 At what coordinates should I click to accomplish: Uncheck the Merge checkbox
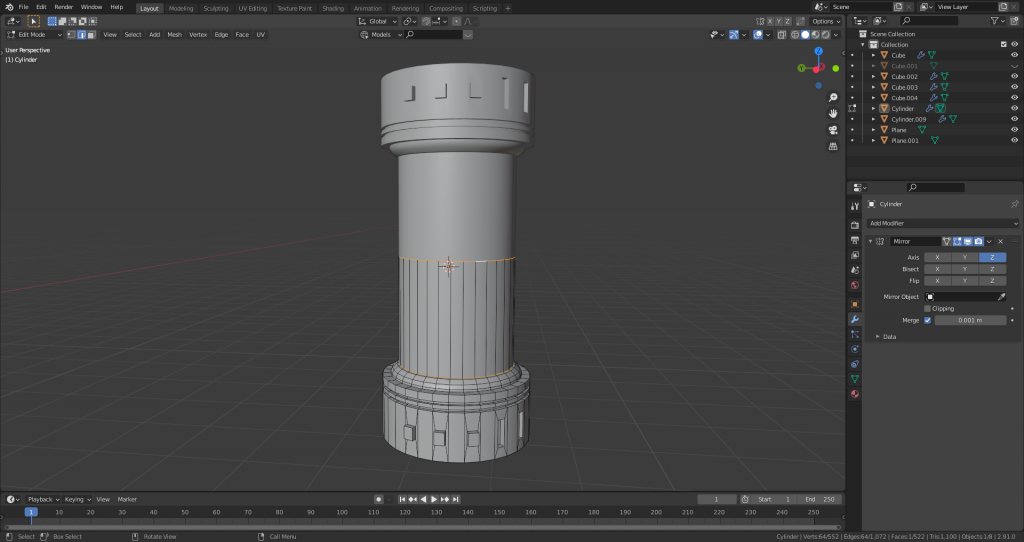click(x=927, y=320)
